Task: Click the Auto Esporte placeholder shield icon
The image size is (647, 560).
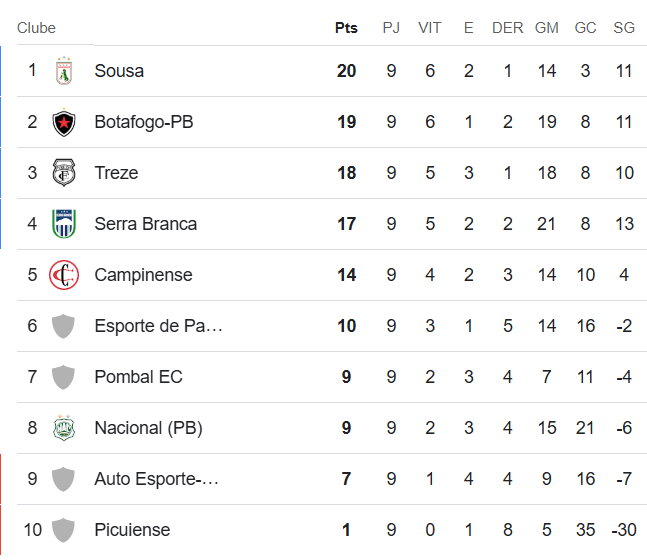Action: (63, 479)
